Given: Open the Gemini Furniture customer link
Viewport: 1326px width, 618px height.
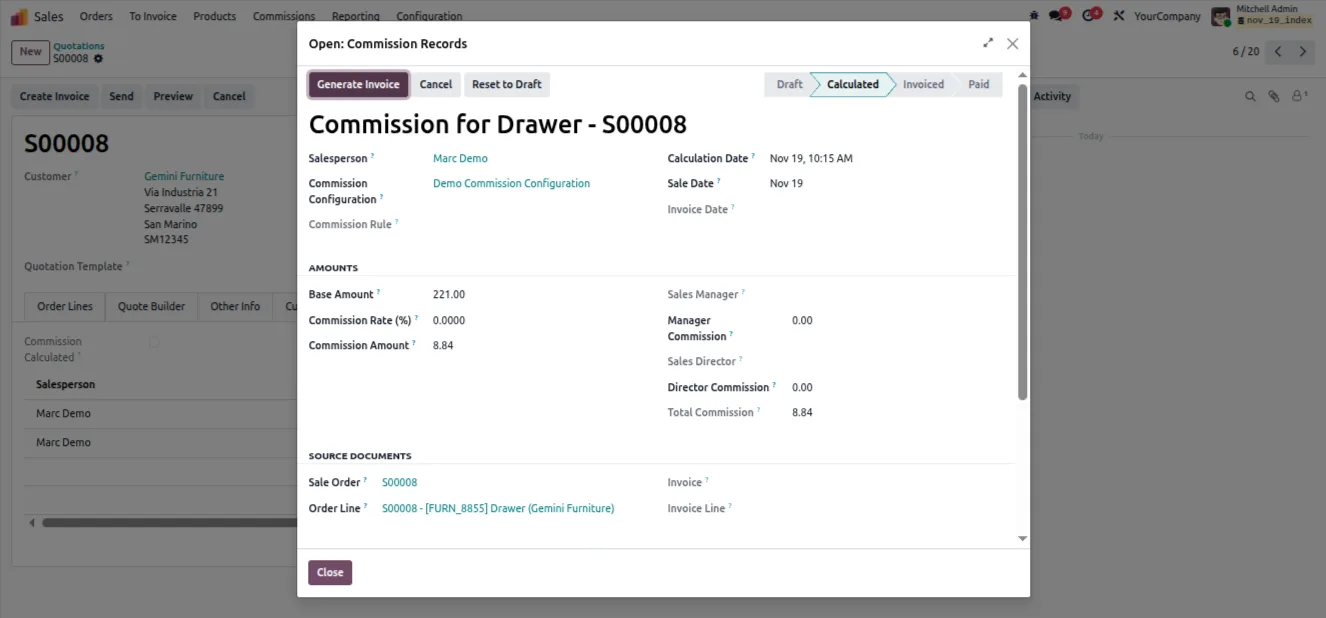Looking at the screenshot, I should [x=184, y=176].
